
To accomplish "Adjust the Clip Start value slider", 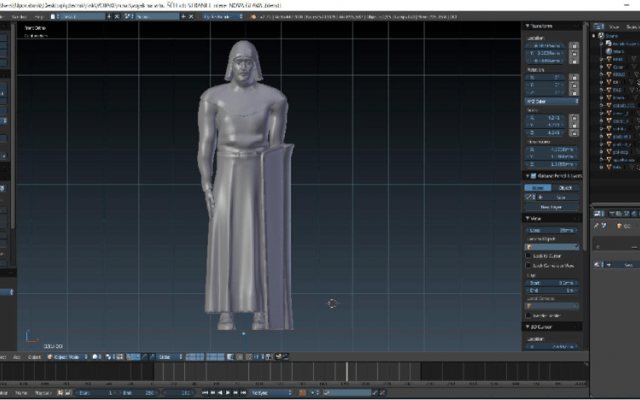I will [551, 282].
